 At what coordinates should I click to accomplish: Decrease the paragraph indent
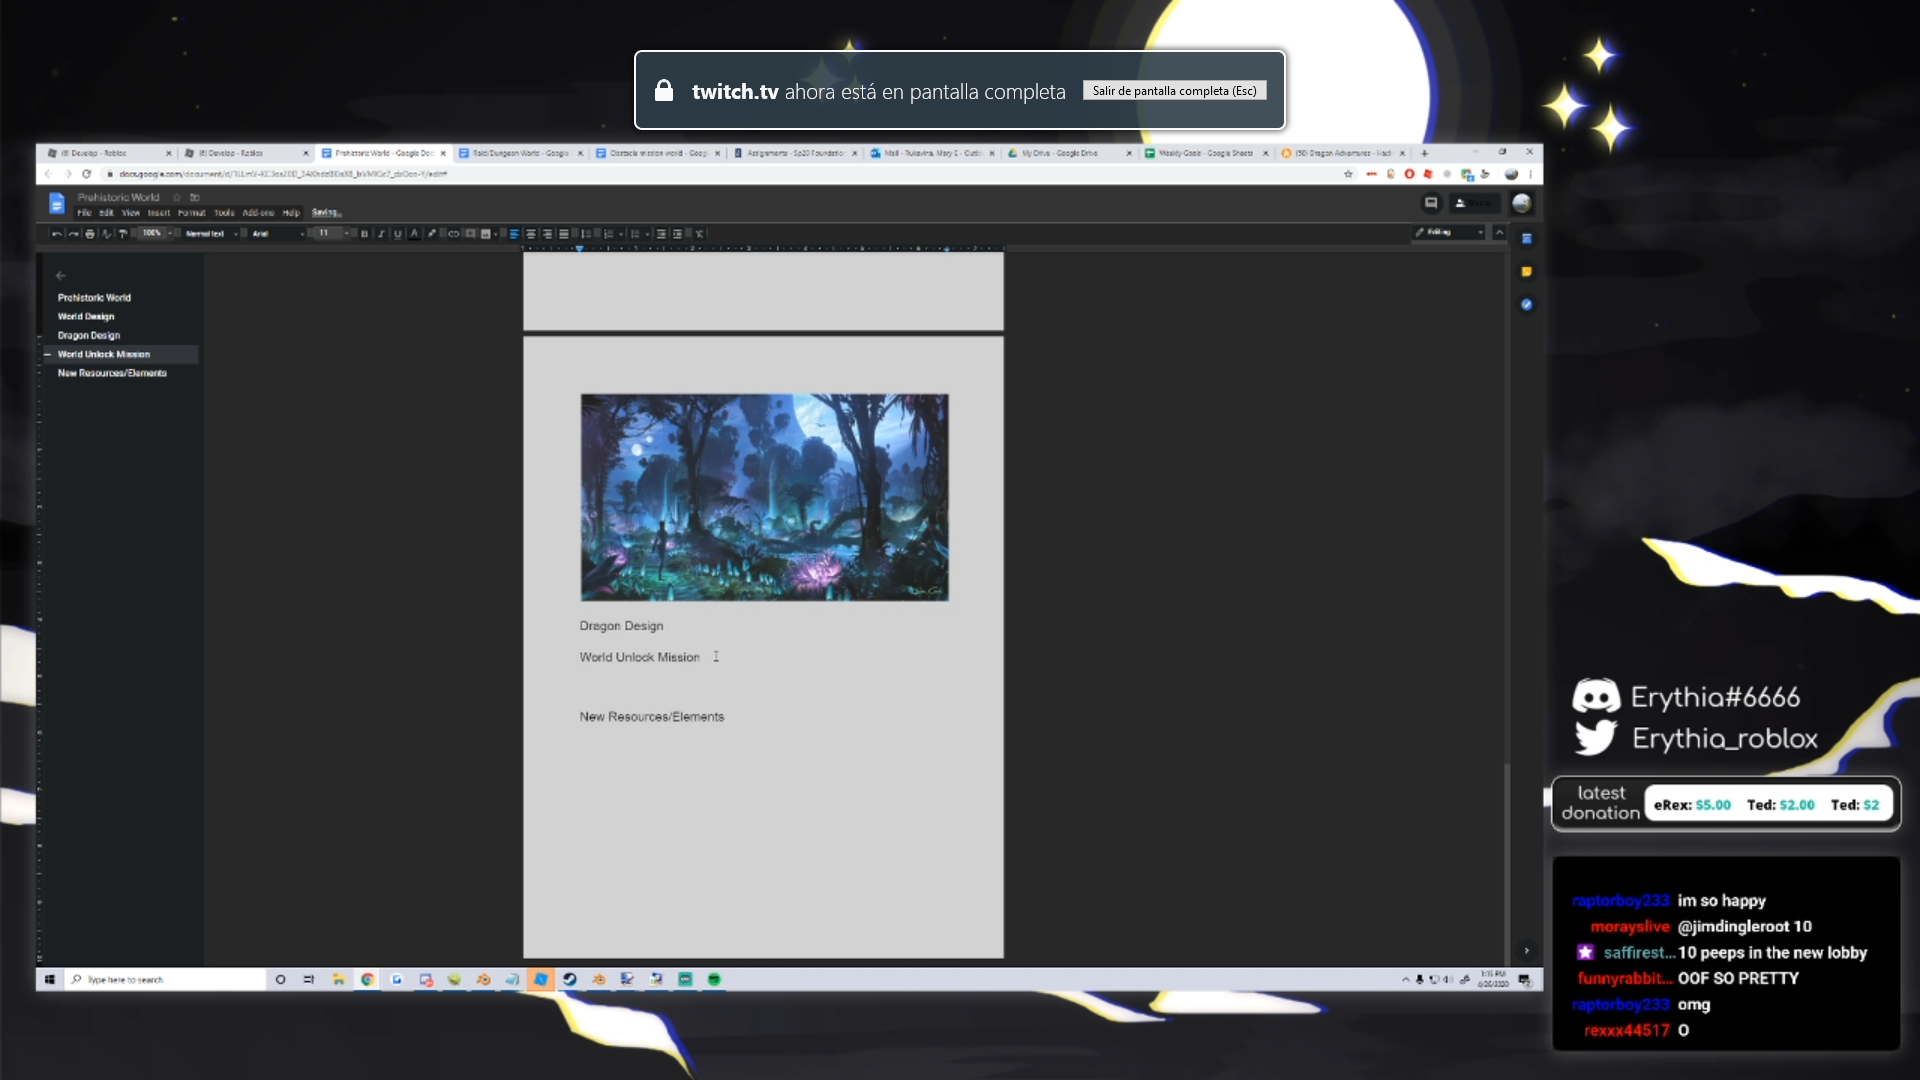tap(661, 234)
